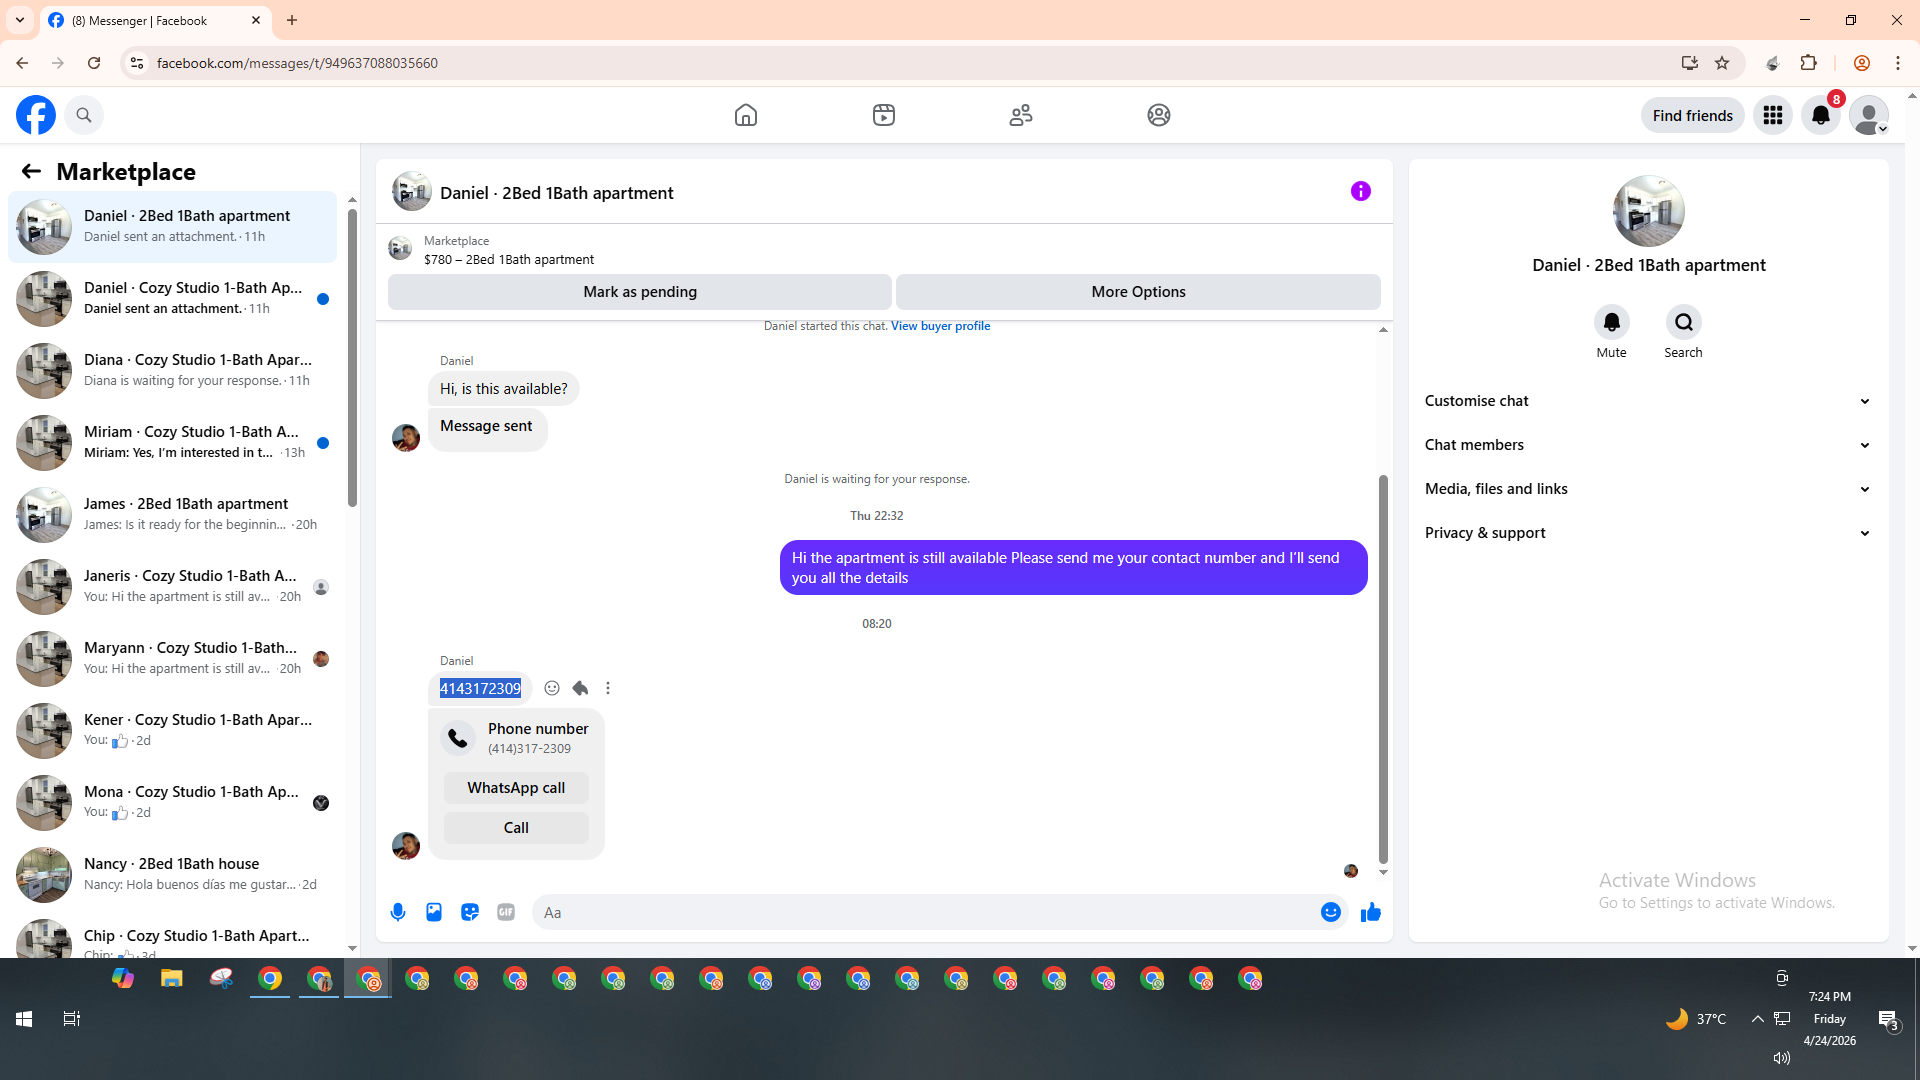The image size is (1920, 1080).
Task: Expand Media, files and links section
Action: (x=1648, y=489)
